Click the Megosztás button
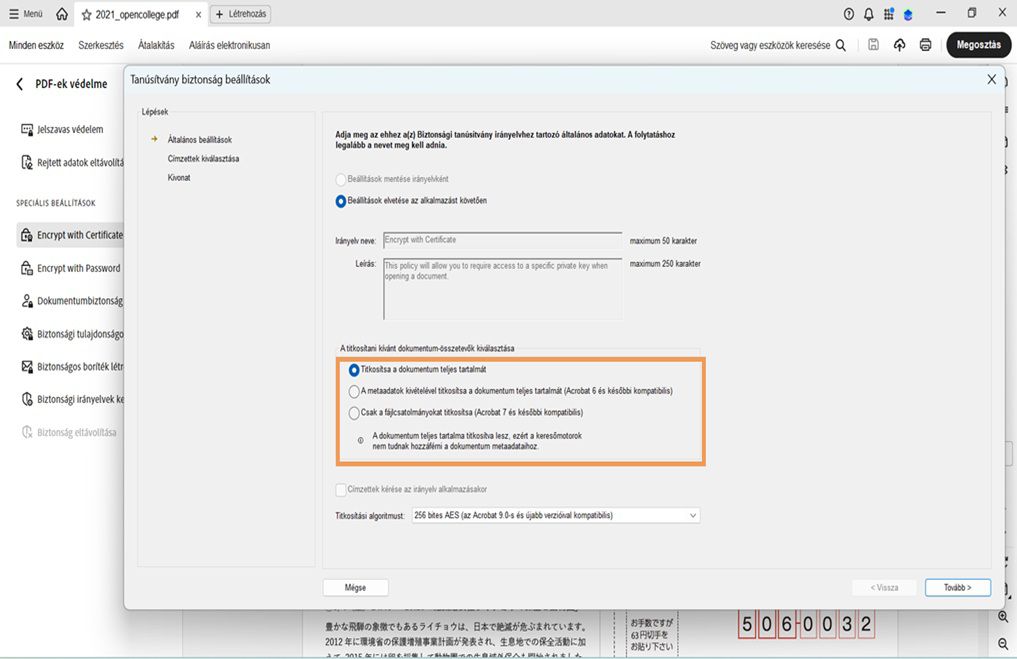 (979, 45)
